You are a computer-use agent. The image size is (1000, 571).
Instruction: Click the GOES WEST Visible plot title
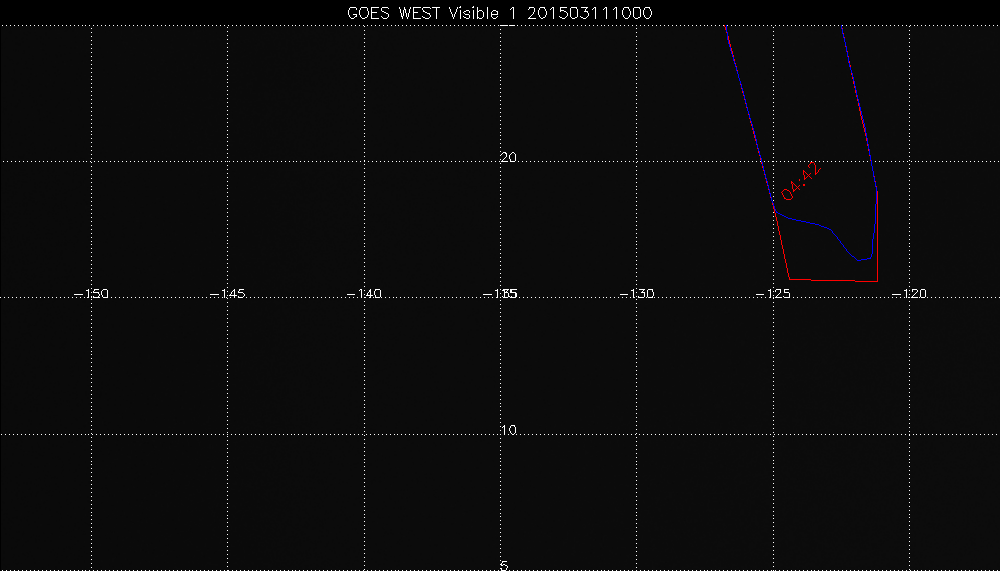point(499,11)
